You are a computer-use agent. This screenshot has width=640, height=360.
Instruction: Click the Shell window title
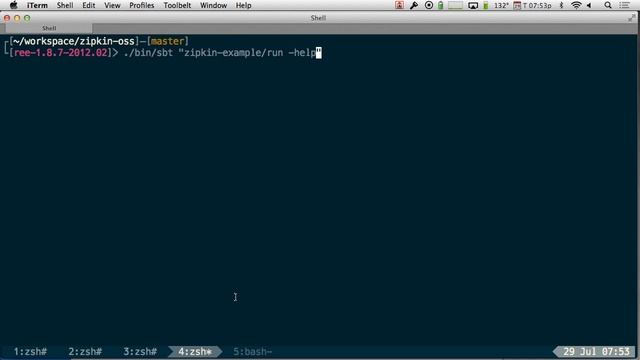(318, 18)
